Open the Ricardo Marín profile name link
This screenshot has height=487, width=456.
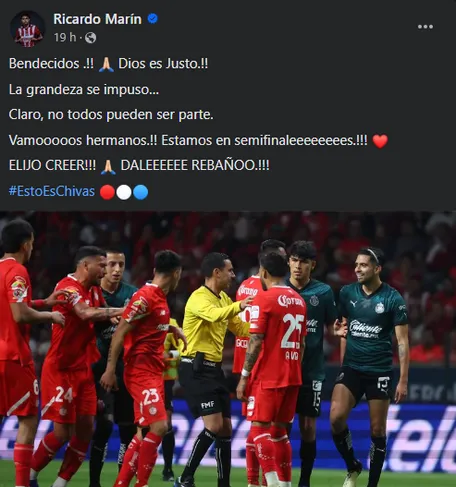[x=97, y=19]
